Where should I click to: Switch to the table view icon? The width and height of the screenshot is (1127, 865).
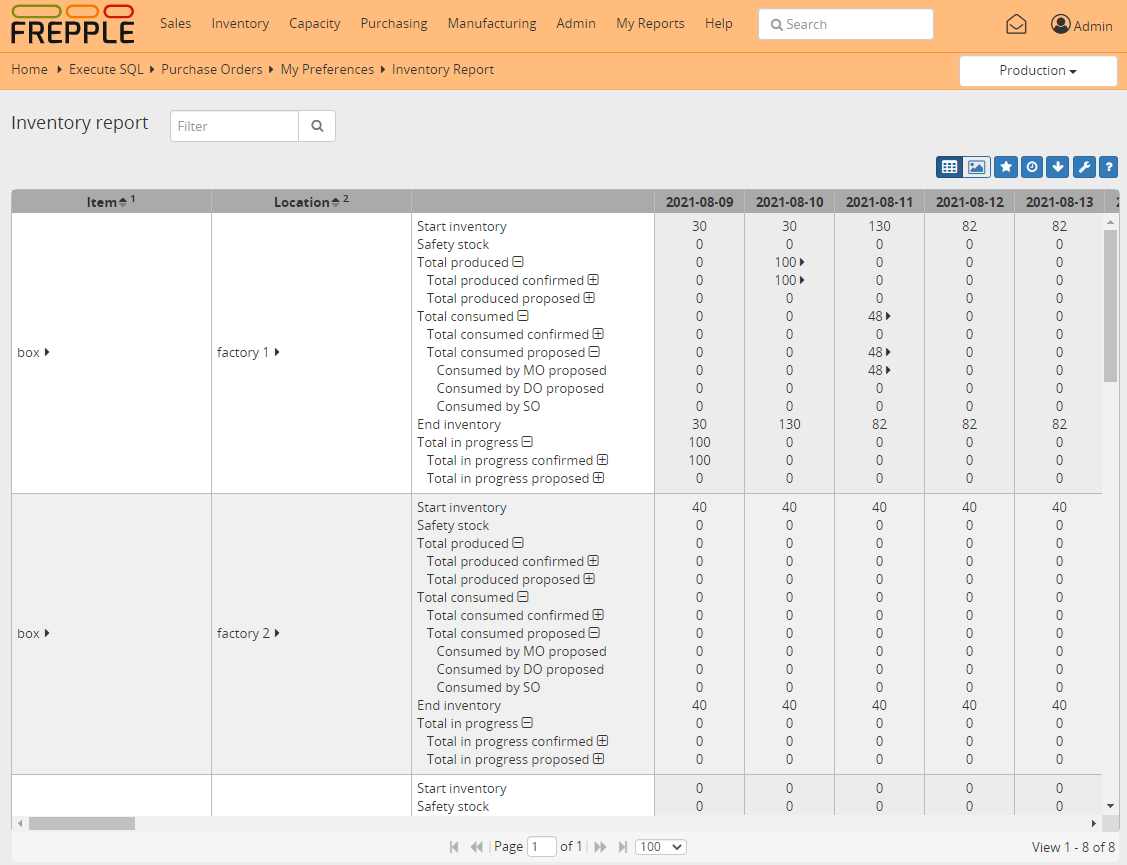coord(949,166)
